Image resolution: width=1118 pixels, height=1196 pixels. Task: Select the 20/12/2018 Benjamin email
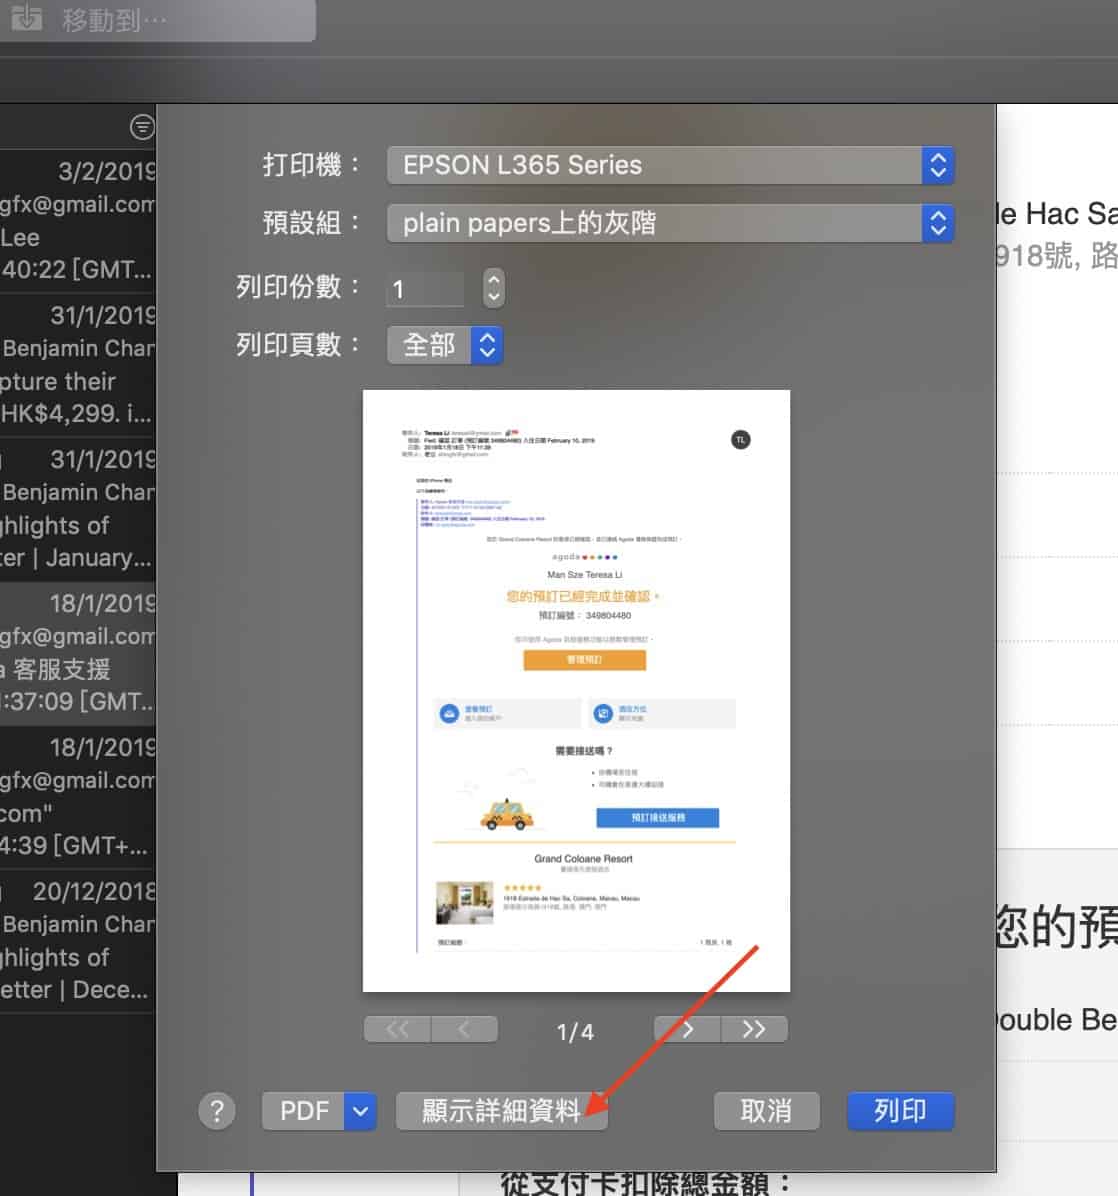(78, 941)
